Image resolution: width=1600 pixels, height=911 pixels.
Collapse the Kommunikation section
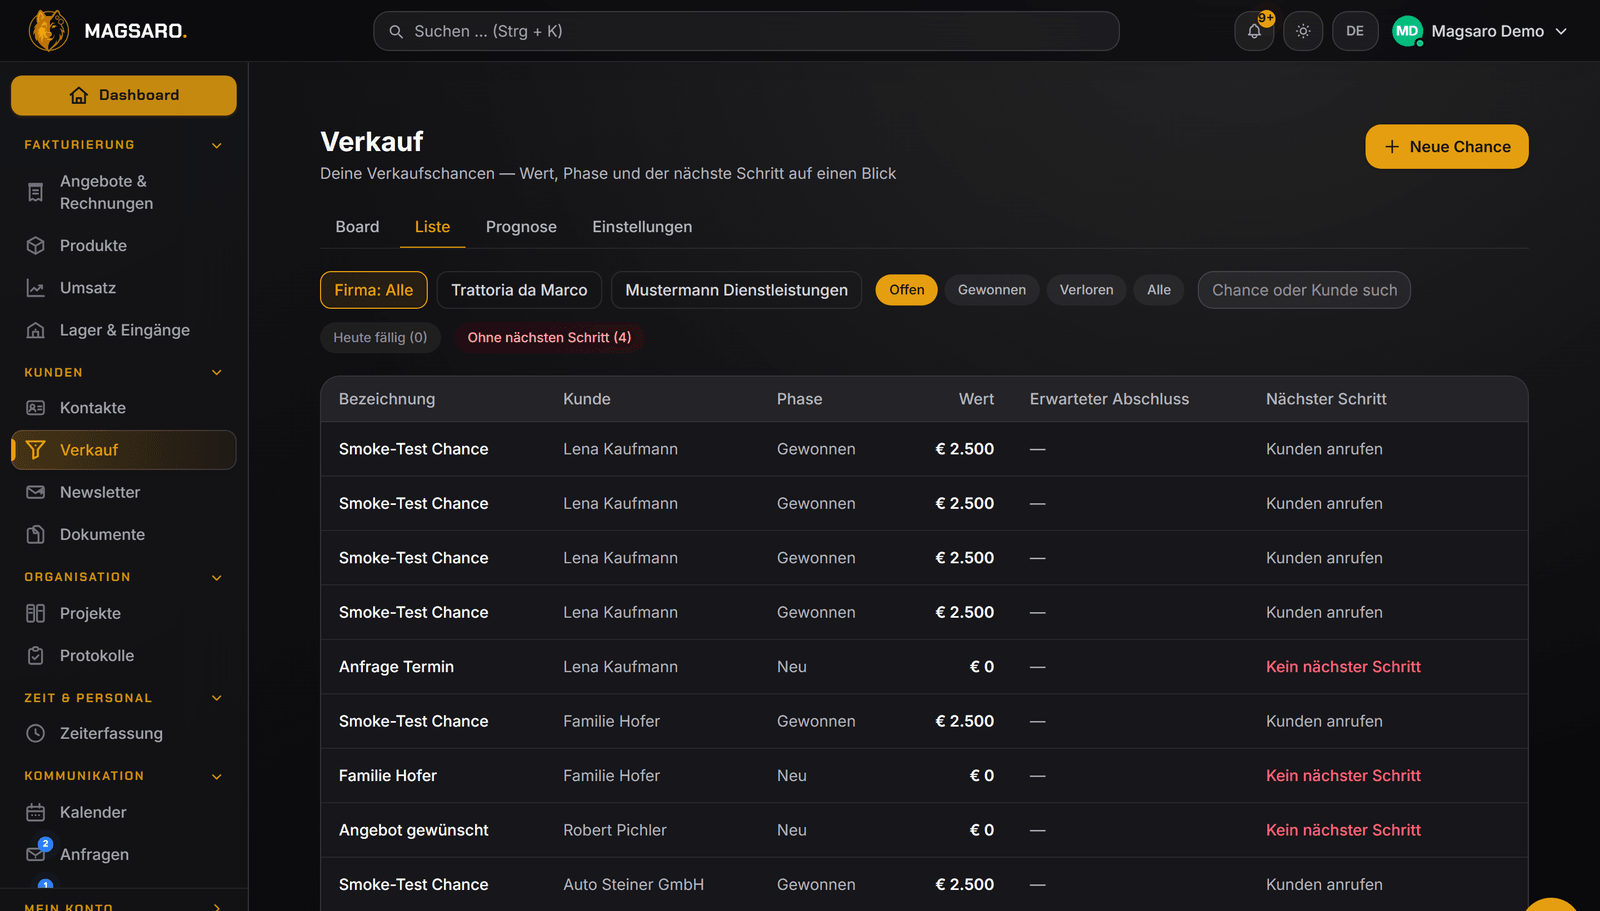tap(217, 776)
